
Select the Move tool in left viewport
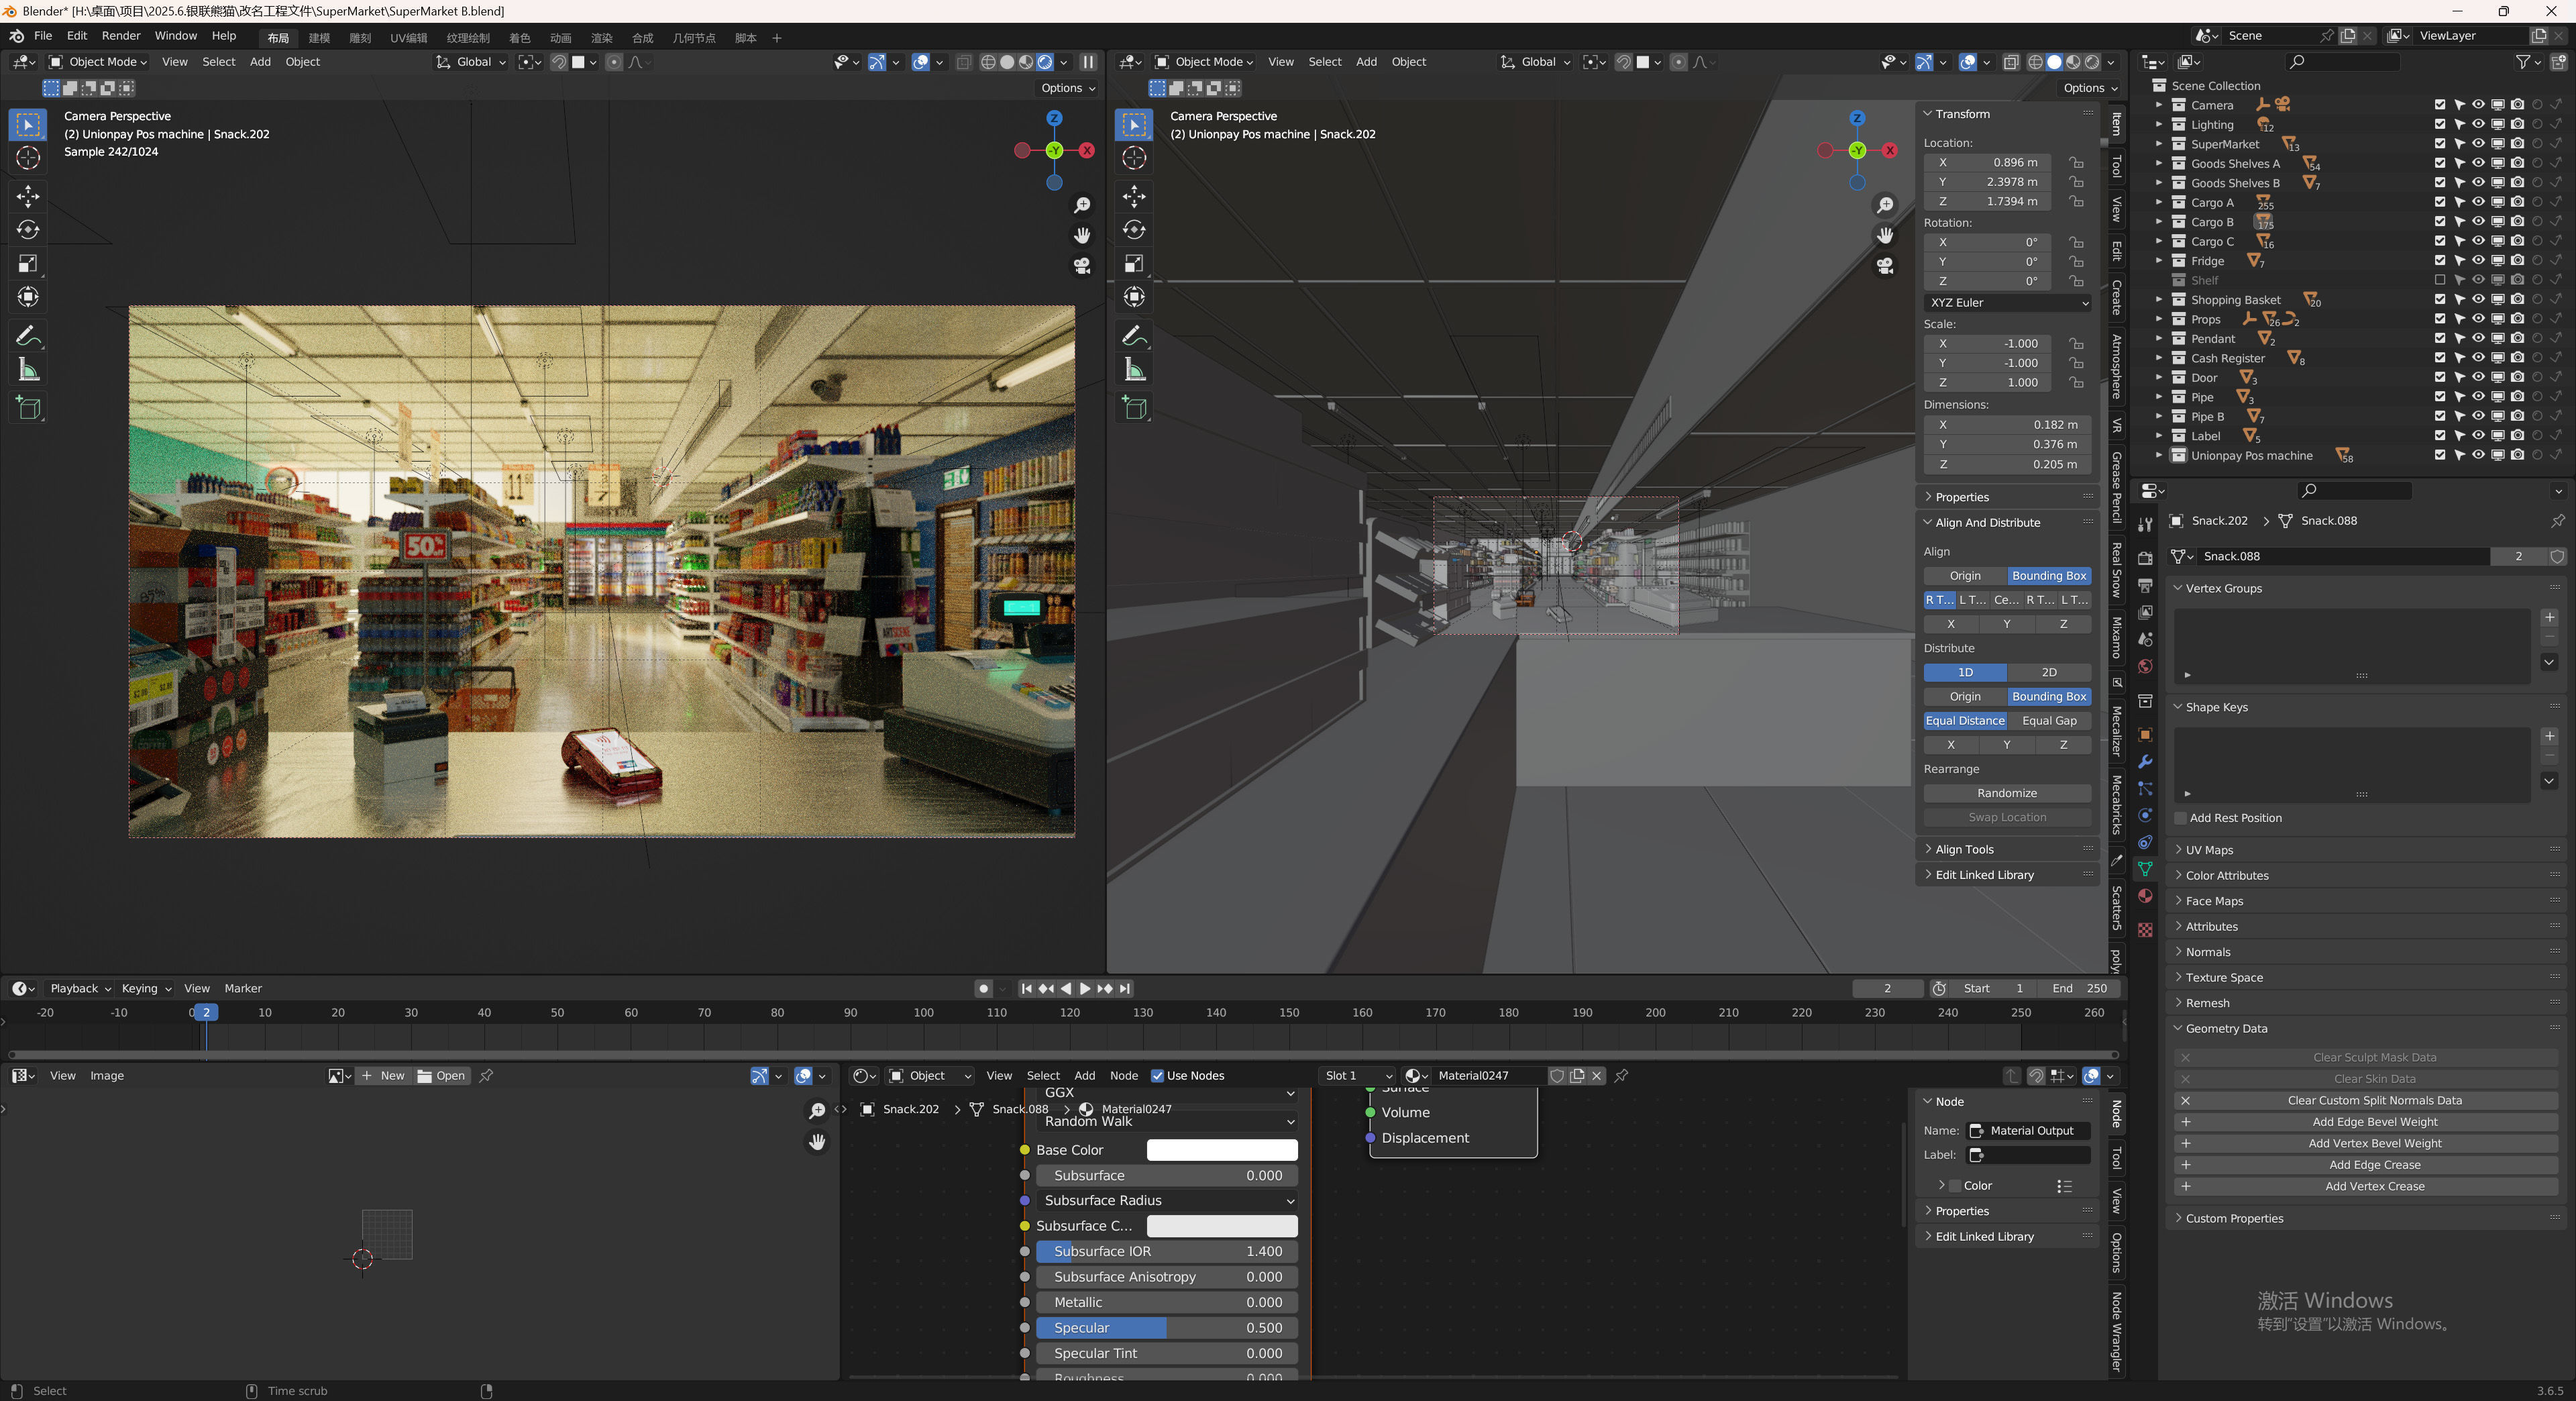coord(28,196)
